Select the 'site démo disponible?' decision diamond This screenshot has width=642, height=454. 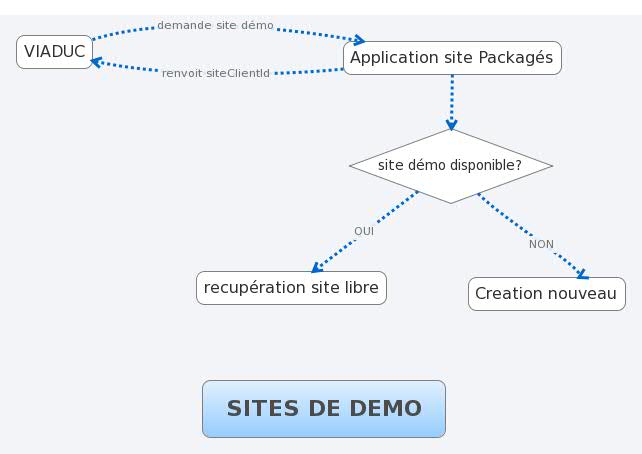click(450, 165)
